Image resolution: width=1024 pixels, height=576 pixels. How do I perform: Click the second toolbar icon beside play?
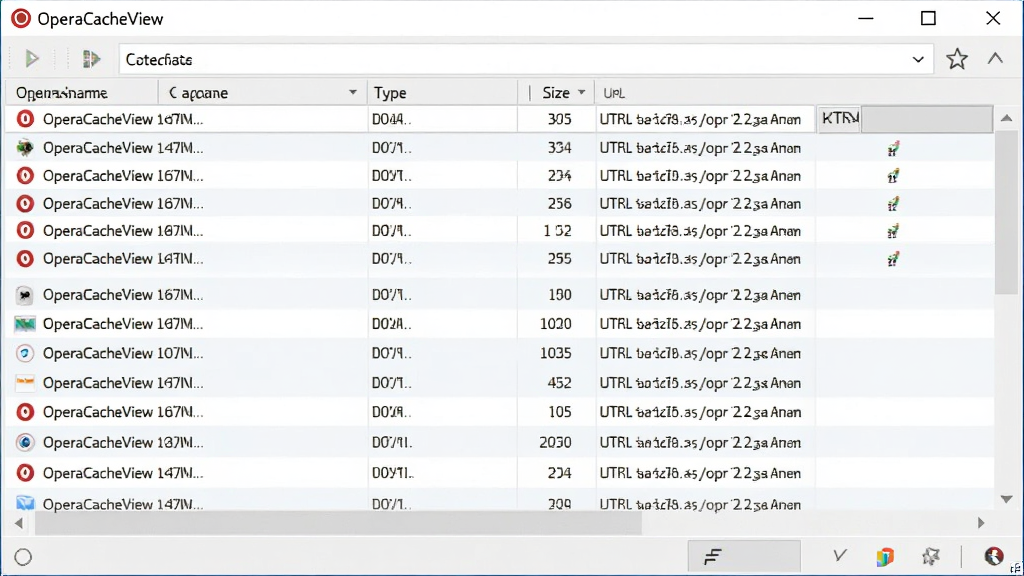tap(91, 59)
